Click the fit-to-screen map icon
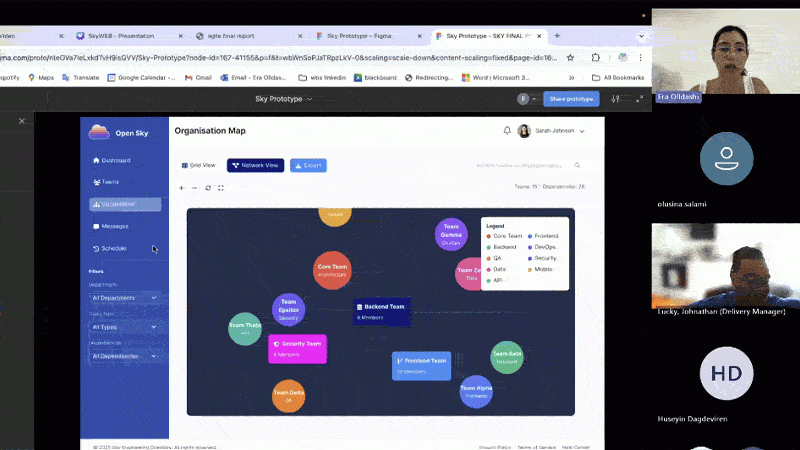800x450 pixels. pyautogui.click(x=221, y=188)
